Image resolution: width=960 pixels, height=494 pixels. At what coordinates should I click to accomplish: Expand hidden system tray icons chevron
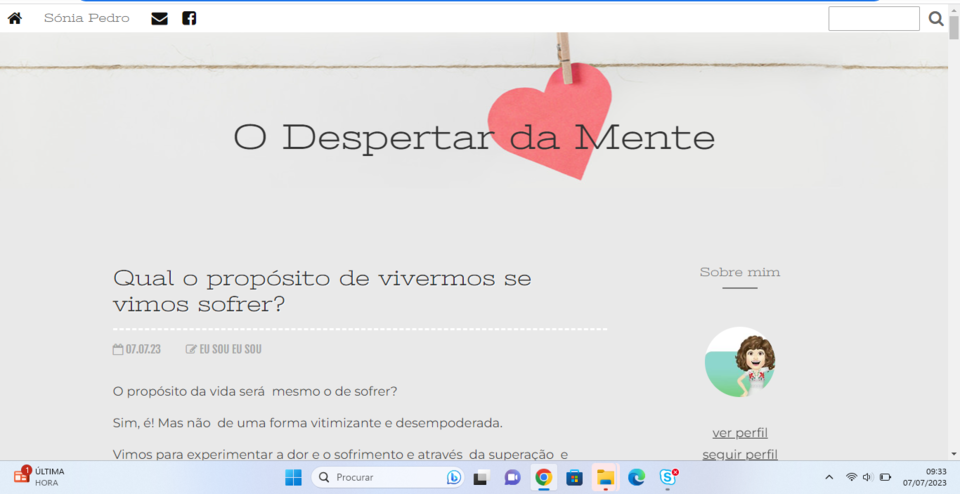[x=829, y=477]
